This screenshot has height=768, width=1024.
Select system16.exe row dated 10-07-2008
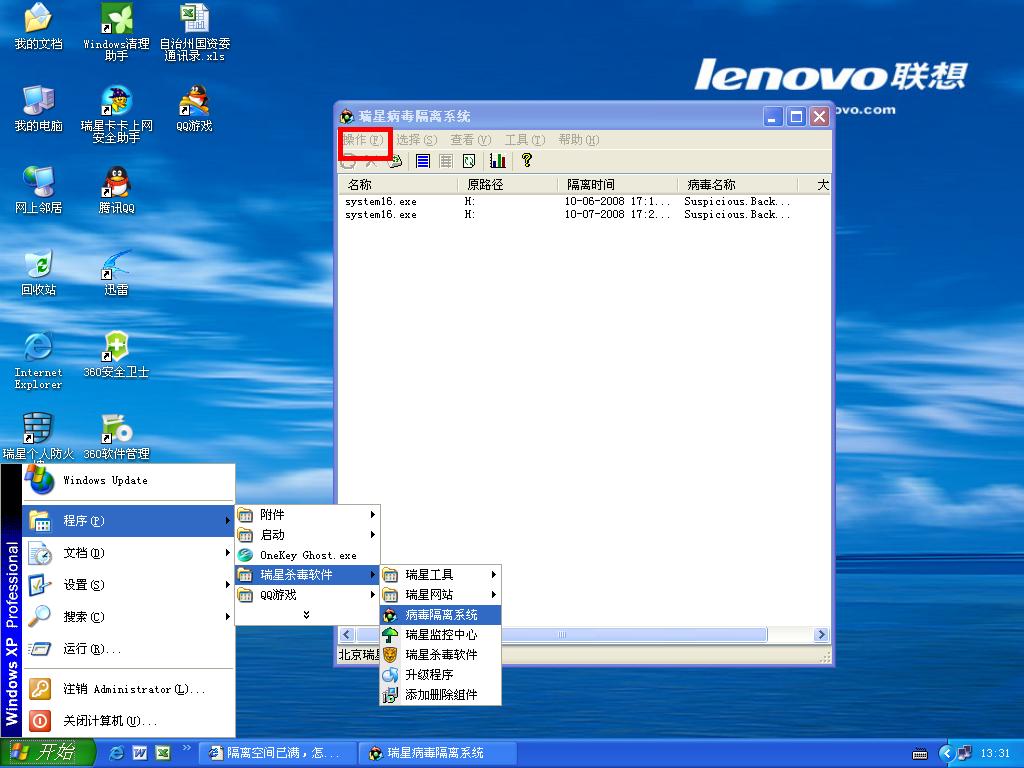tap(584, 214)
